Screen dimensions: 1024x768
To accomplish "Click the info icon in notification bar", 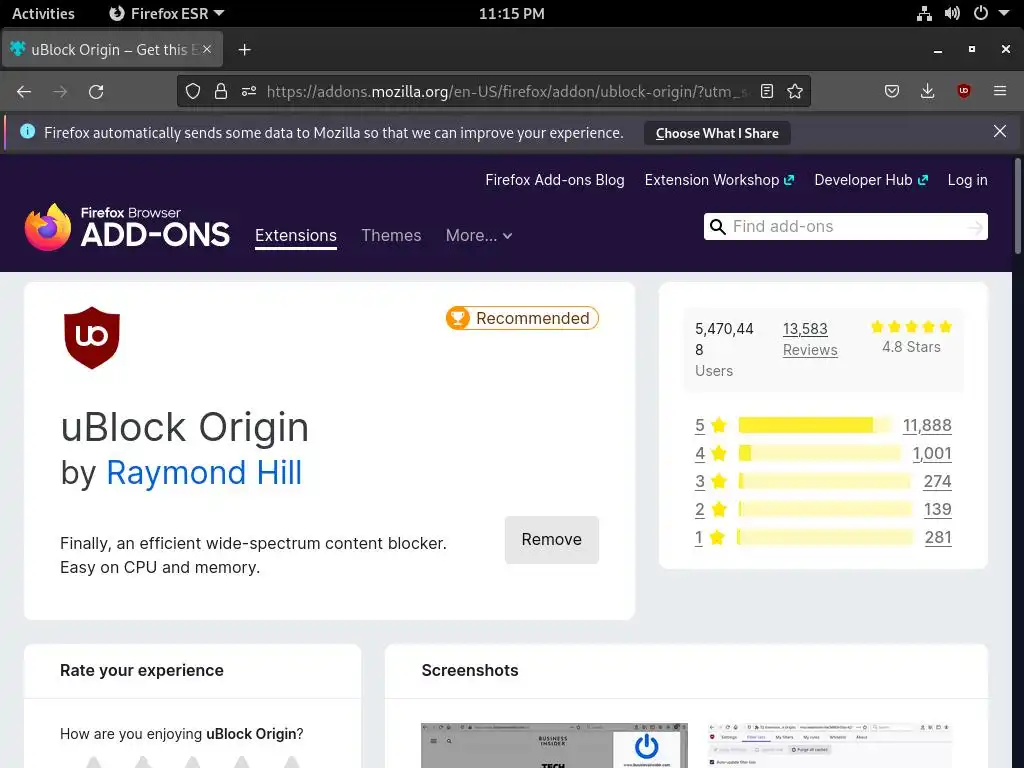I will pos(27,132).
